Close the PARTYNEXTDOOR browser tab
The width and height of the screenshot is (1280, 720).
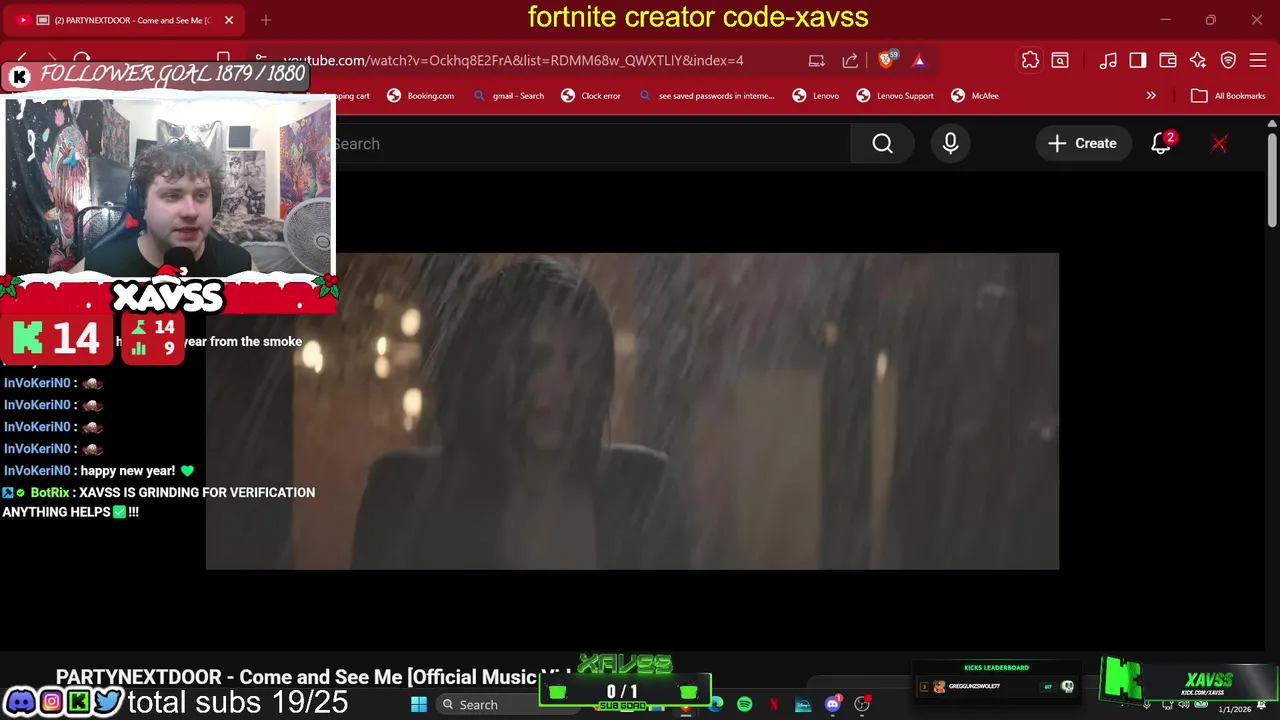pyautogui.click(x=229, y=20)
